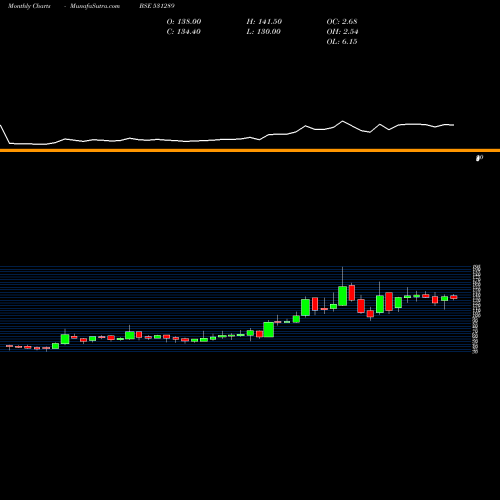
Task: Click the 'OL: 6.15' value
Action: [342, 42]
